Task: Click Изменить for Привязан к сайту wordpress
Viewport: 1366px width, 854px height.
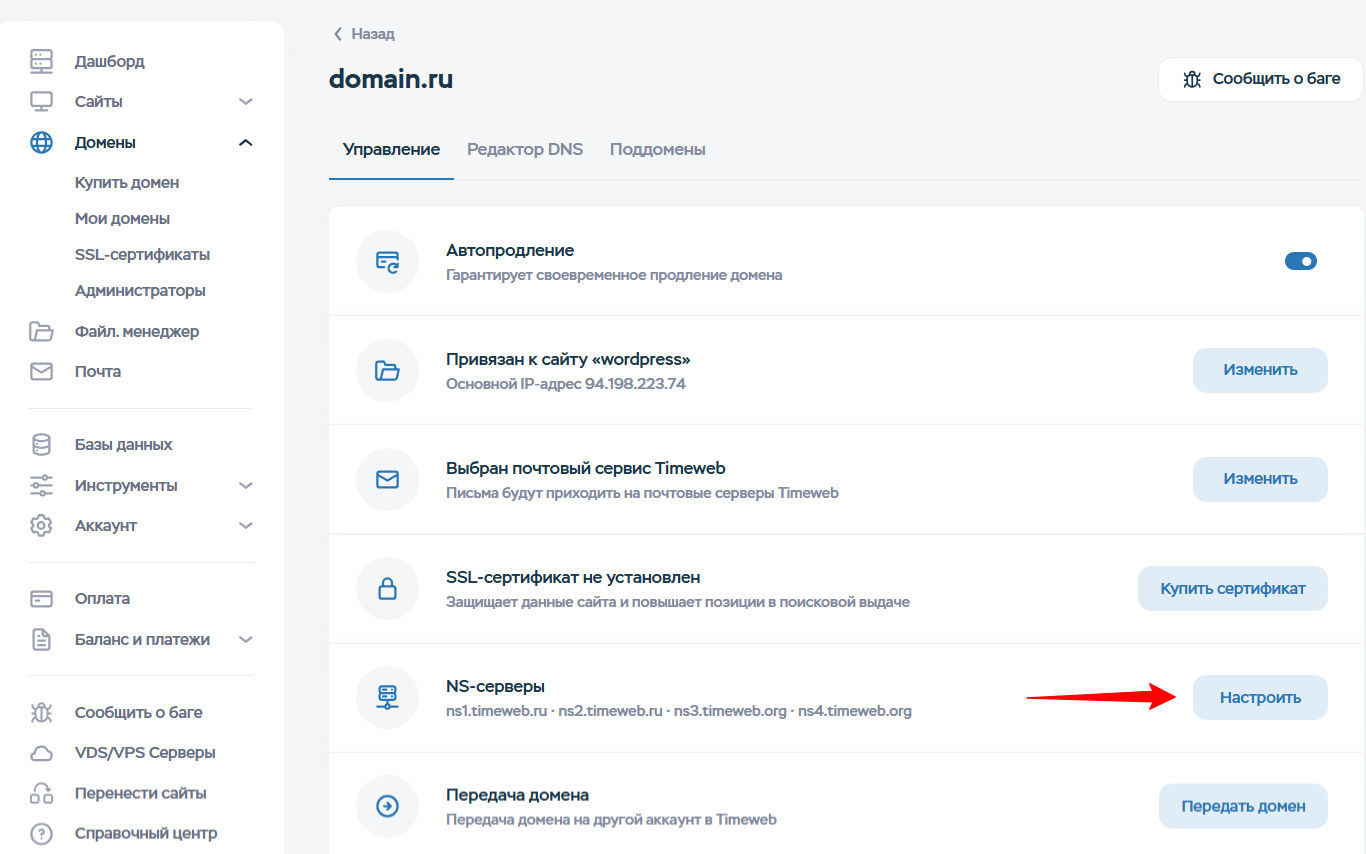Action: pyautogui.click(x=1260, y=370)
